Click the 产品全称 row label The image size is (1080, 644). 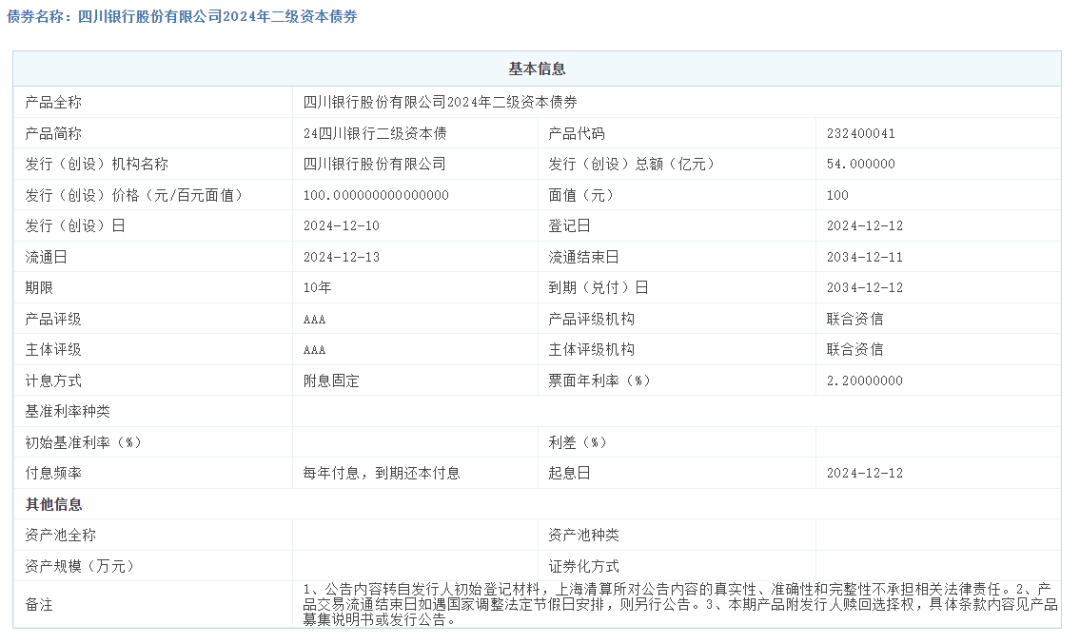click(x=53, y=103)
